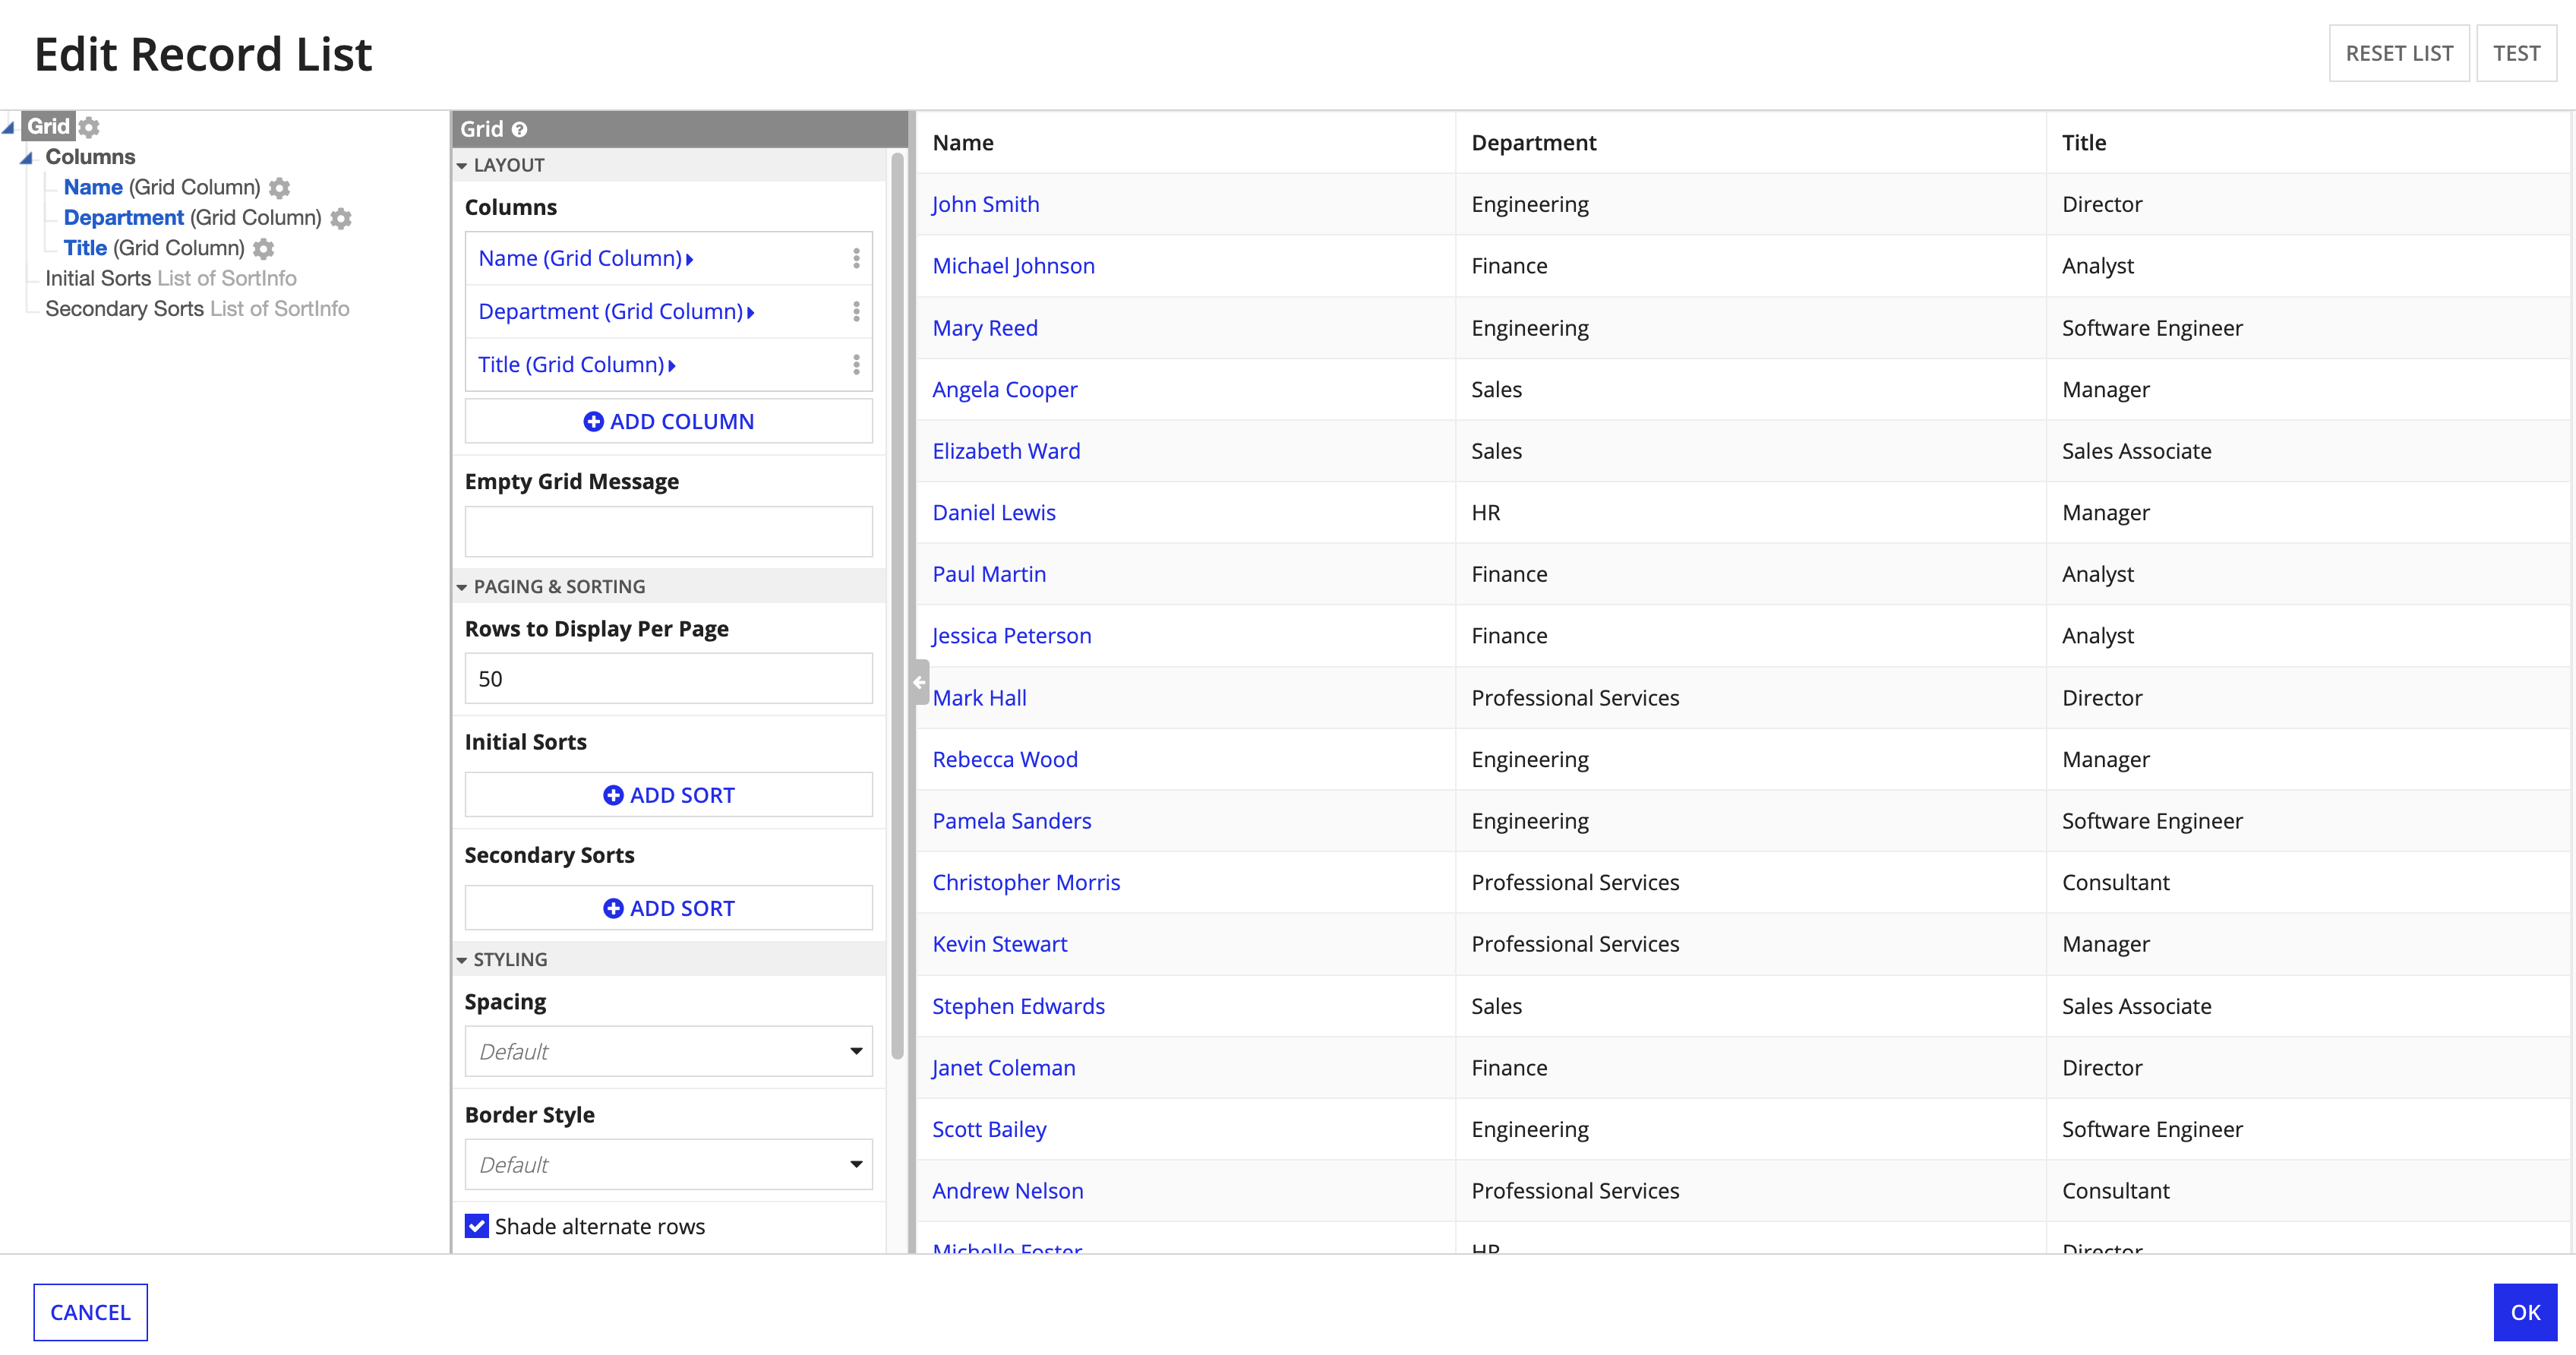Open Angela Cooper record link

click(x=1005, y=389)
